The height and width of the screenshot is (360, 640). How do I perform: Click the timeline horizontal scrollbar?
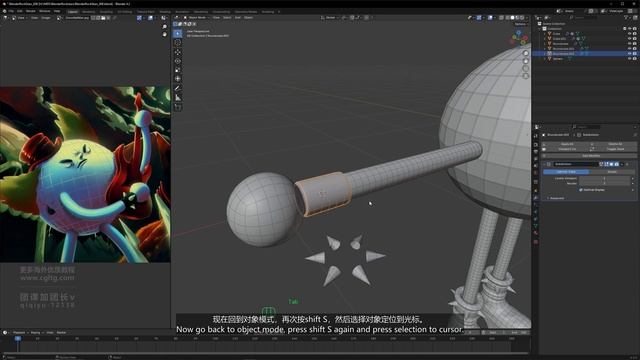point(265,353)
